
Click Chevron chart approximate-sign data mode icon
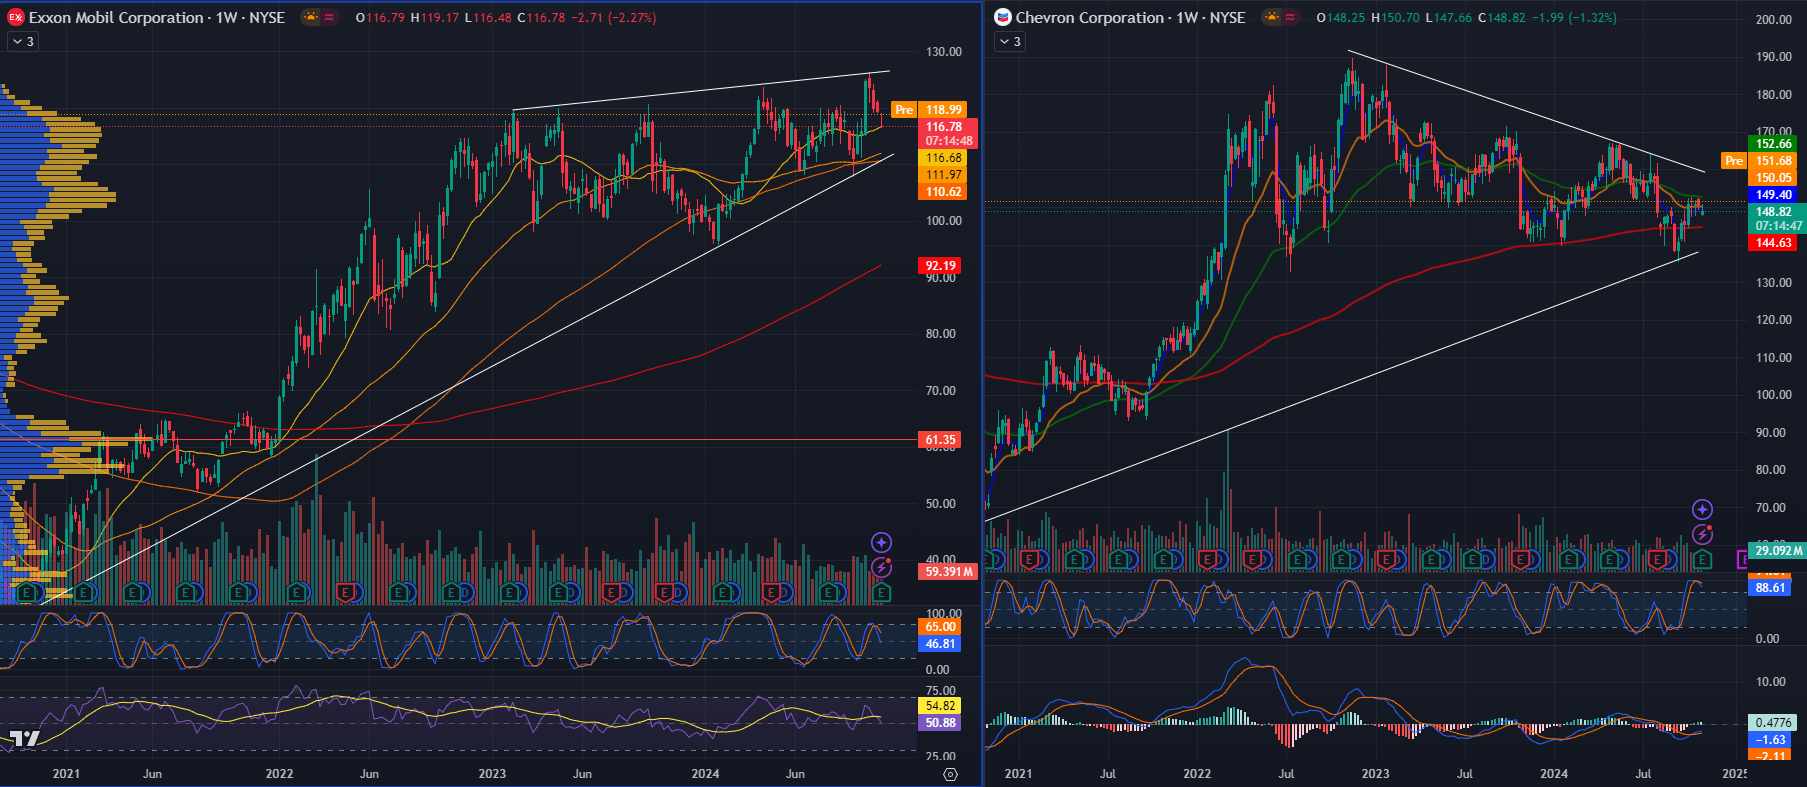1290,17
